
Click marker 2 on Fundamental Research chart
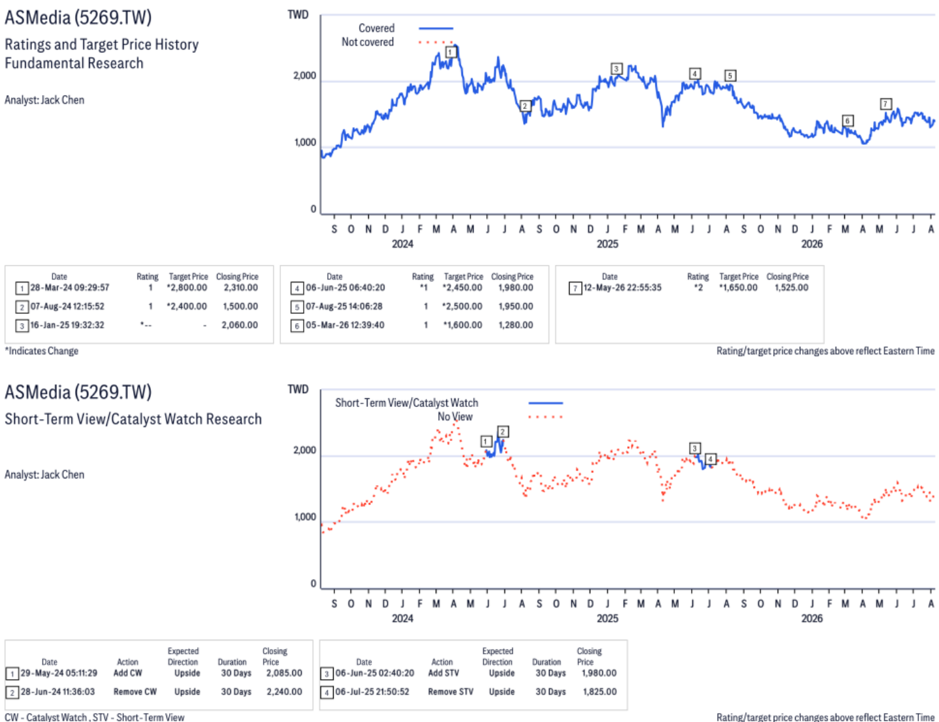click(525, 106)
